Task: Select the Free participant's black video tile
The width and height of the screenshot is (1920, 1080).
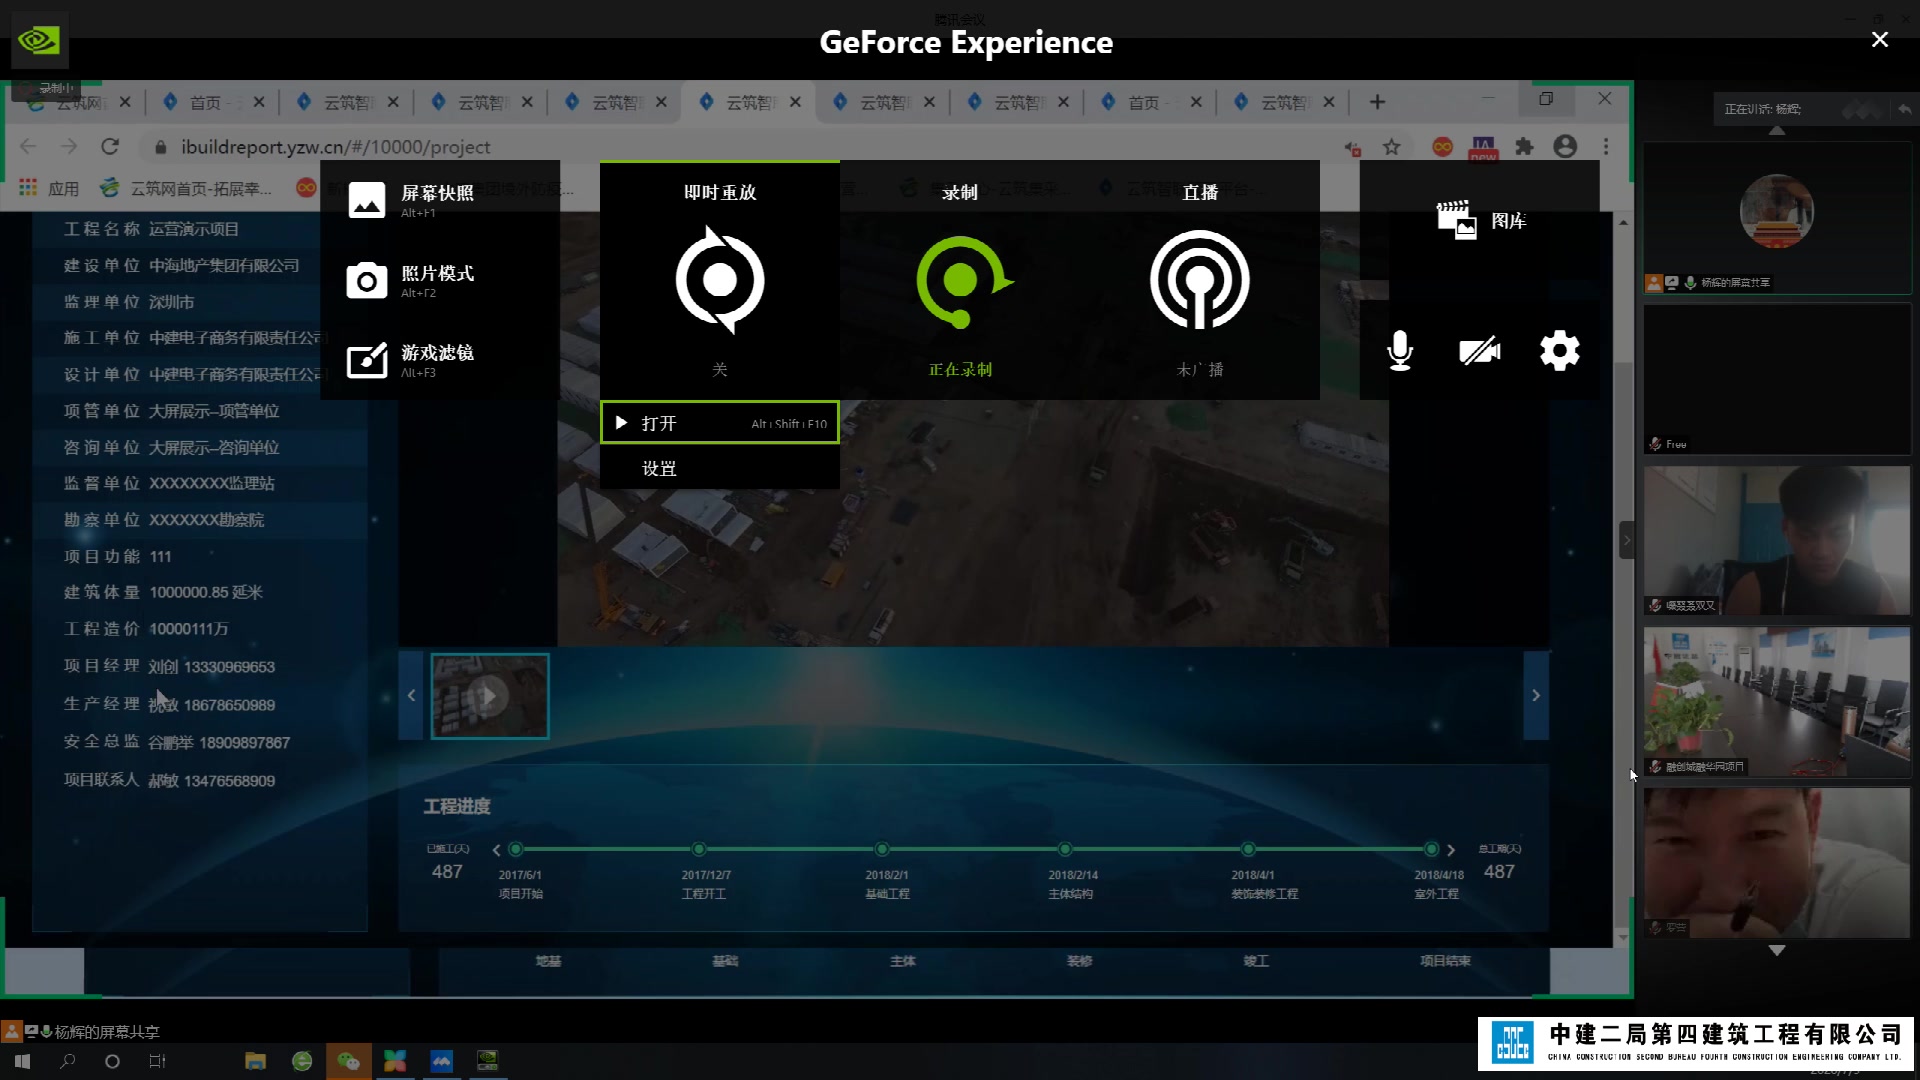Action: 1777,379
